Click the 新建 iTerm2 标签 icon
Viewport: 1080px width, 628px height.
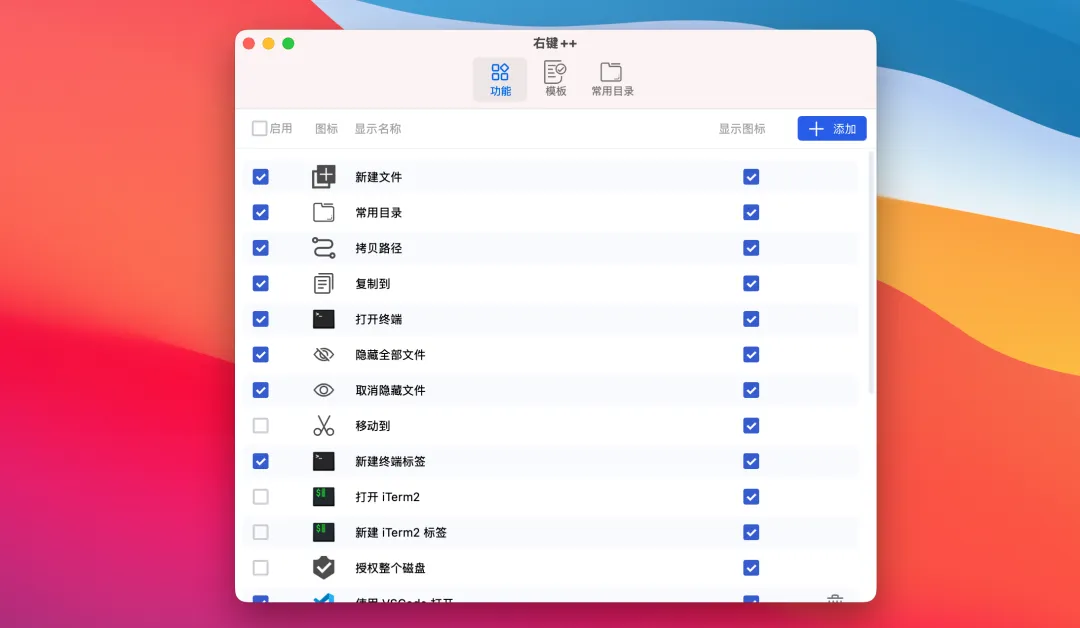click(x=324, y=532)
